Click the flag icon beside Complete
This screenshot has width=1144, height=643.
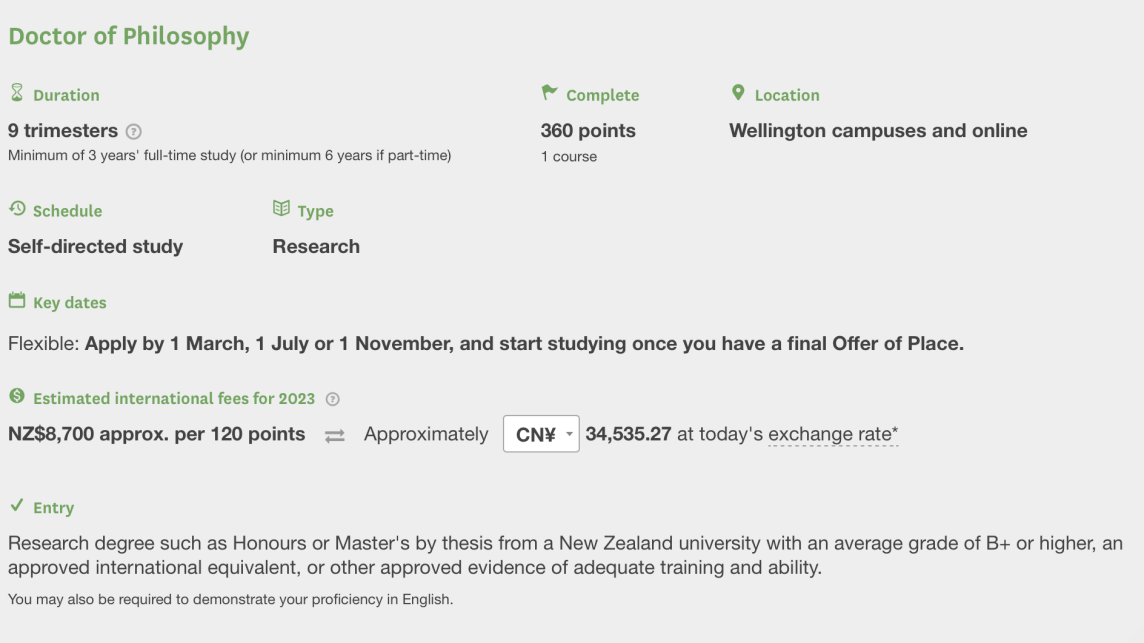pyautogui.click(x=549, y=93)
